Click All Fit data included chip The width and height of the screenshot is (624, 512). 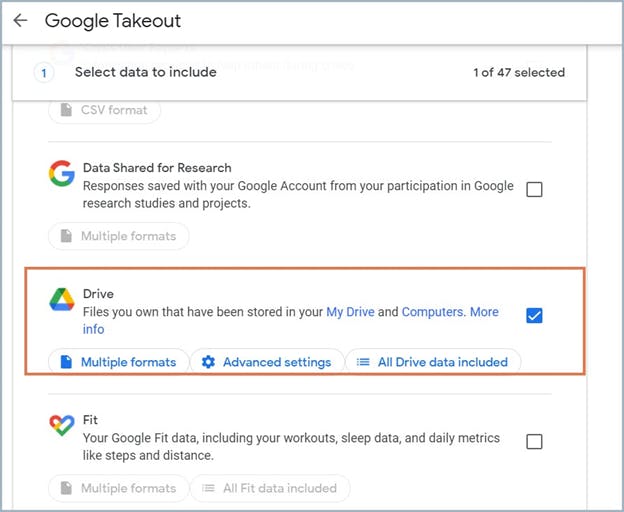[x=270, y=488]
